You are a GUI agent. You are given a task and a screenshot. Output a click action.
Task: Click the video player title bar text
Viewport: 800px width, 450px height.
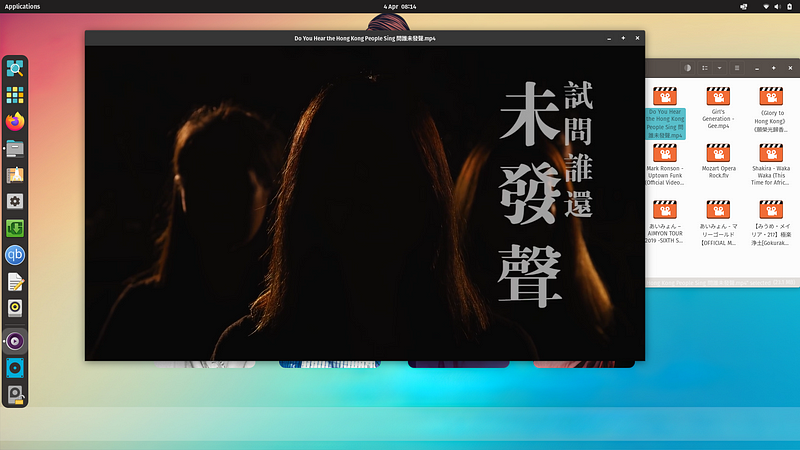(x=365, y=38)
